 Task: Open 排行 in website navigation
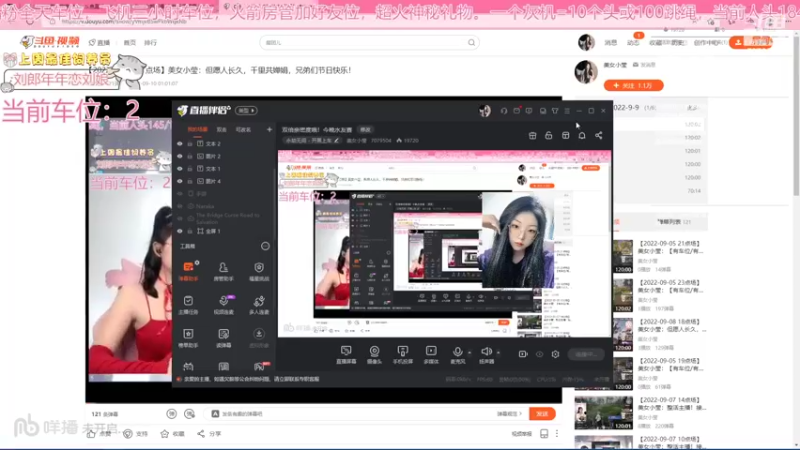(x=151, y=43)
